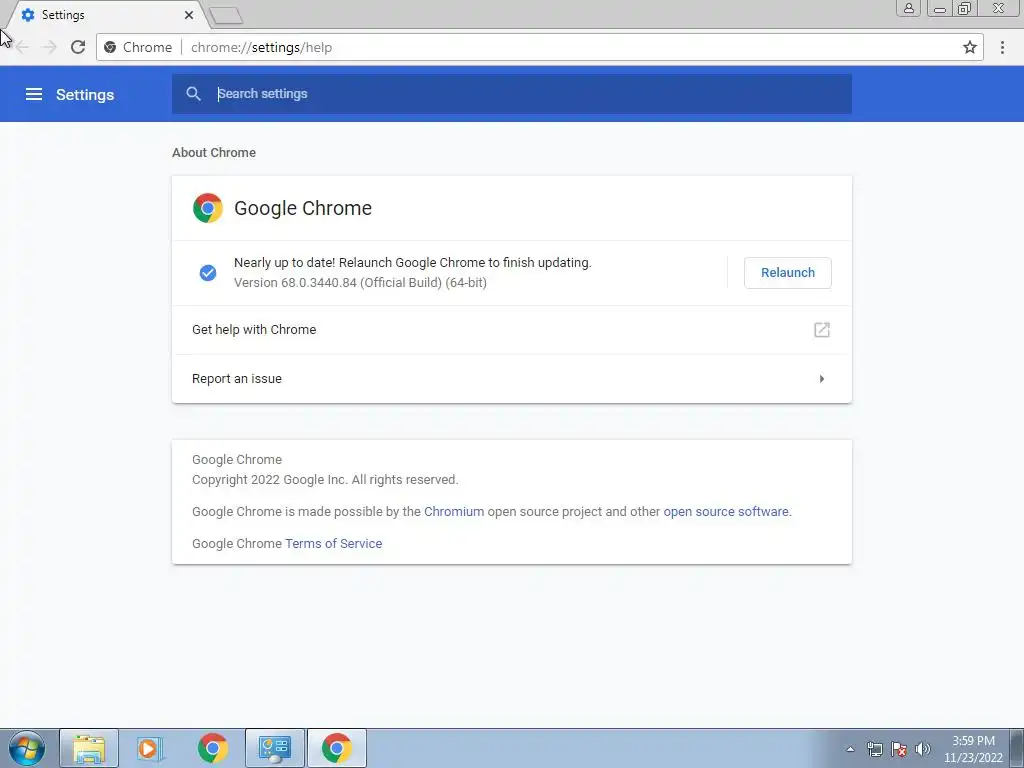Click the address bar URL chrome://settings/help
Image resolution: width=1024 pixels, height=768 pixels.
click(x=261, y=48)
